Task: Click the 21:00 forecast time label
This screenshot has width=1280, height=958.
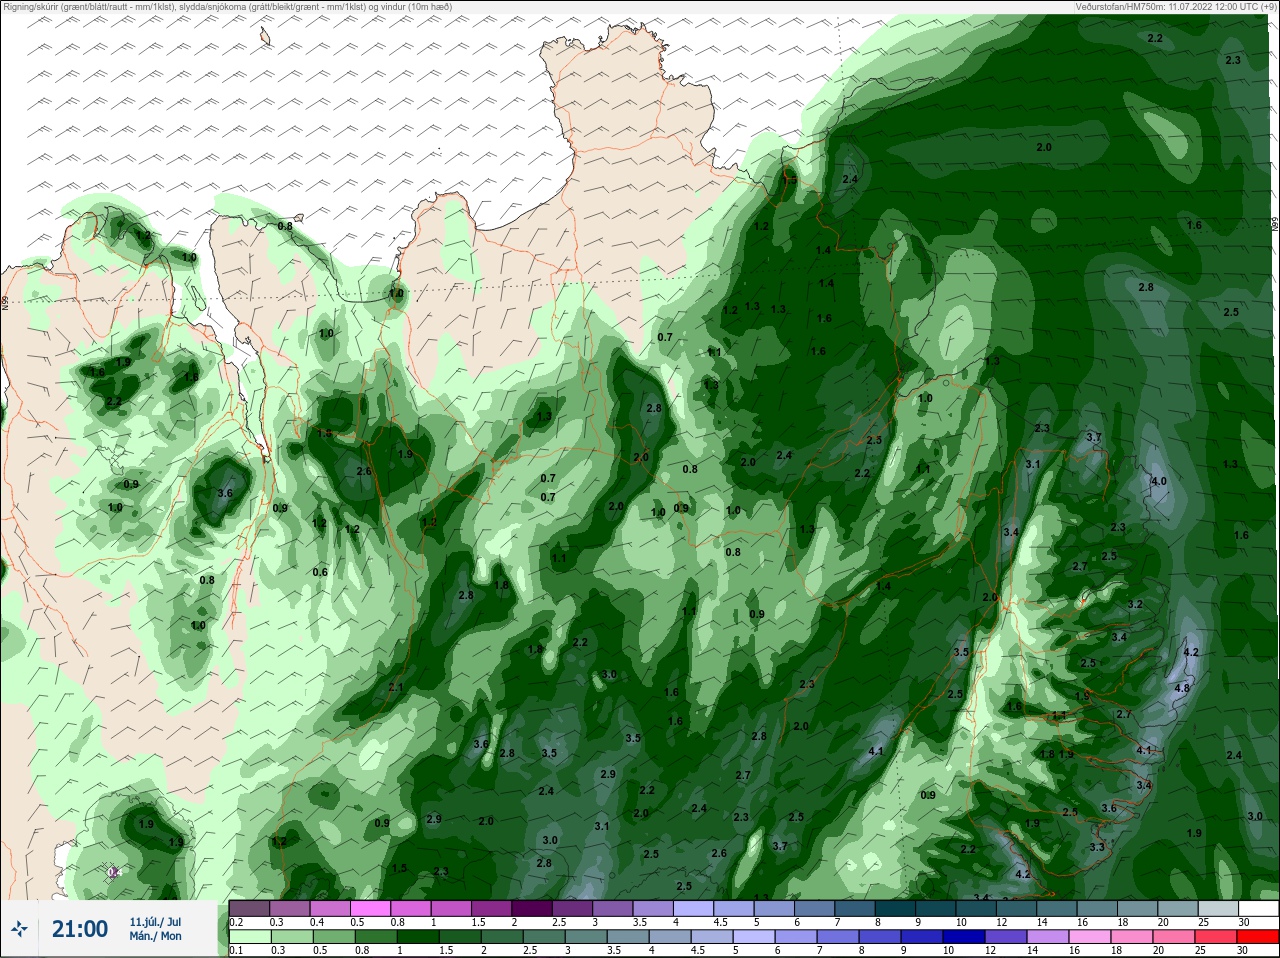Action: [80, 929]
